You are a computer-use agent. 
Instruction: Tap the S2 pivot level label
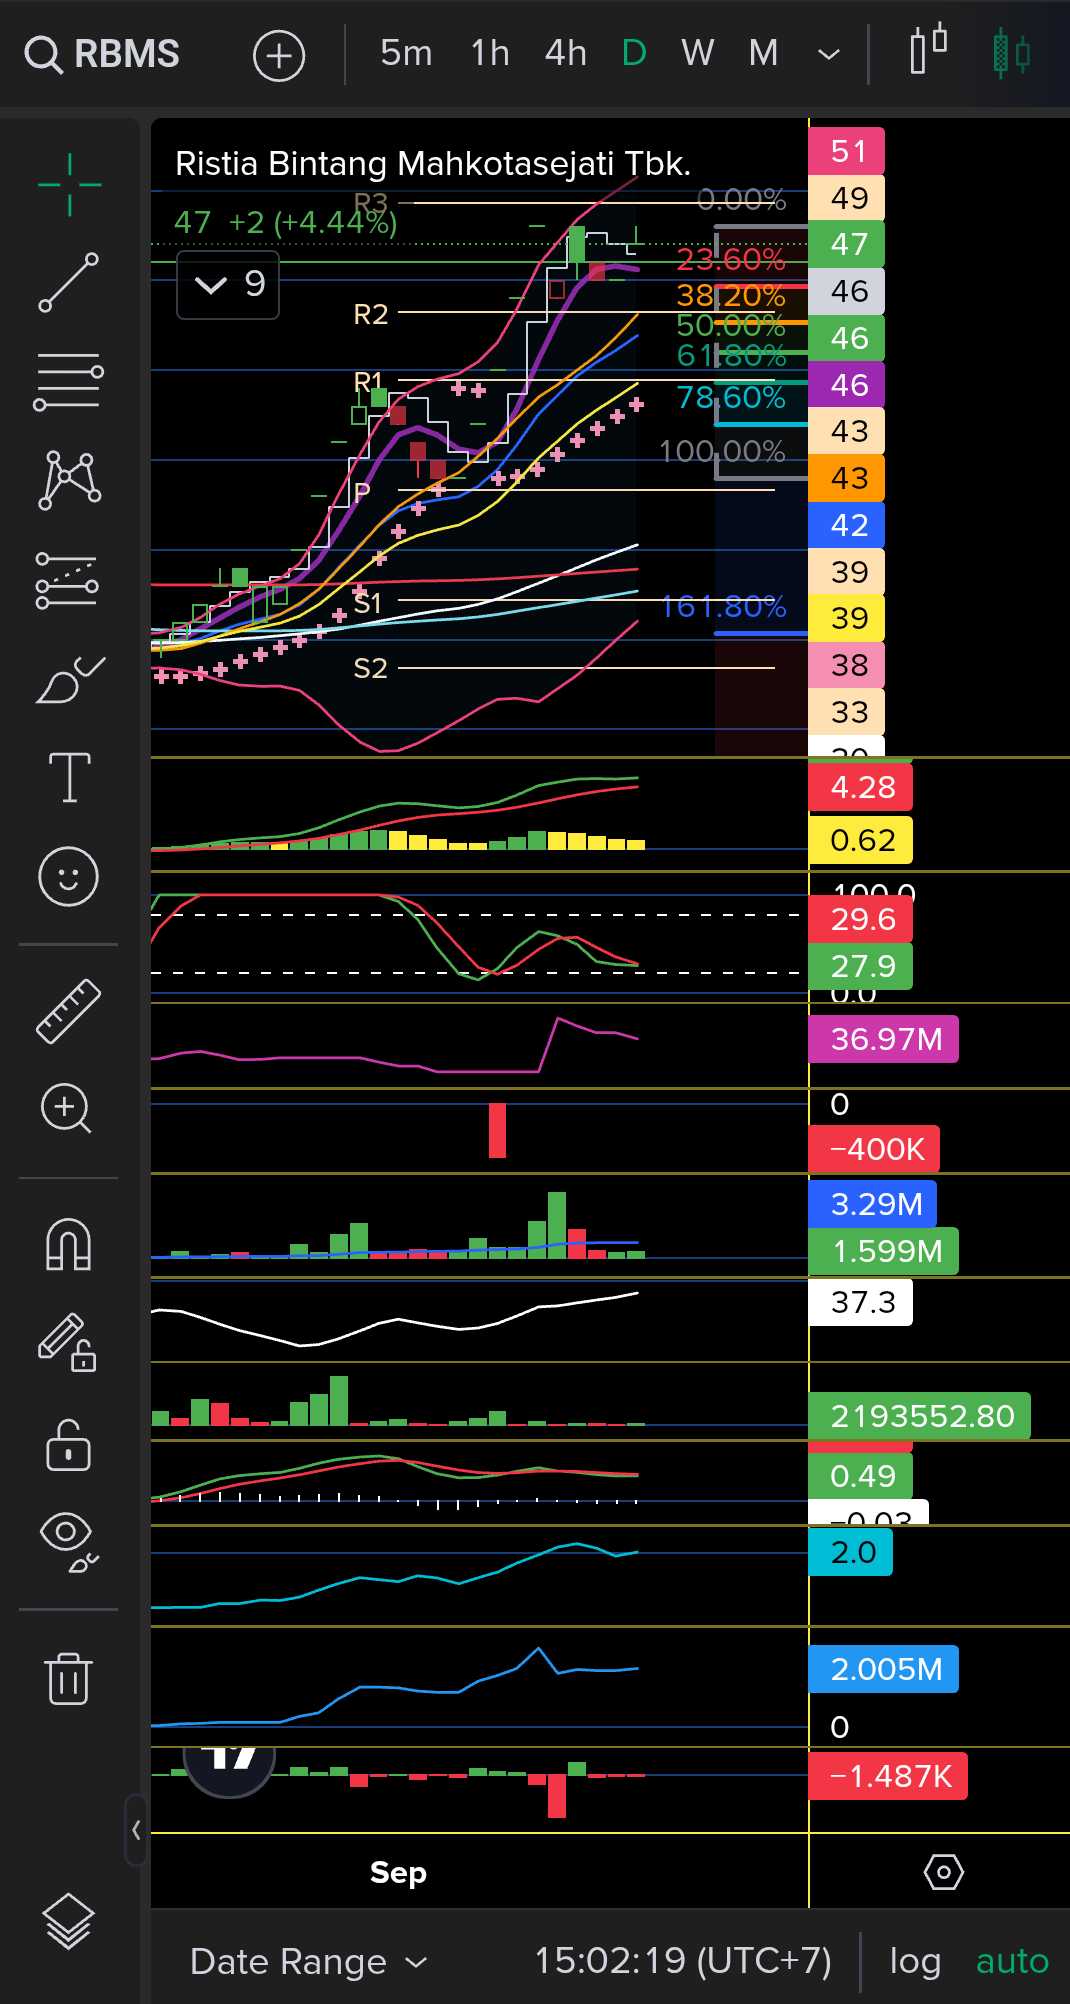(x=370, y=668)
